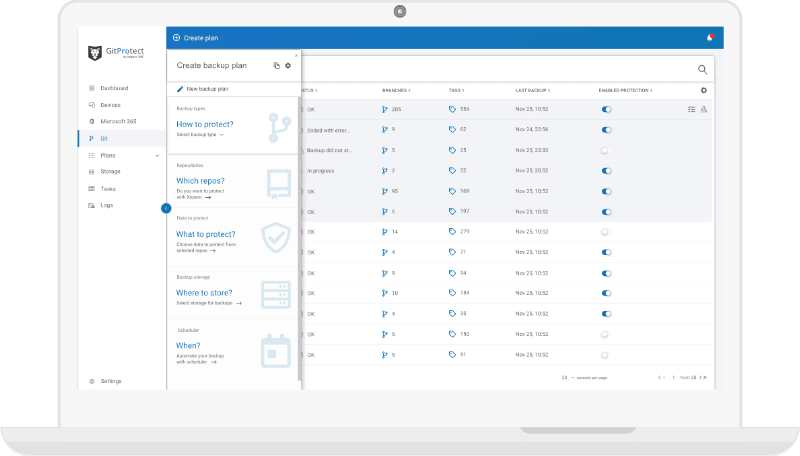Click the shield checkmark graphic on What to protect card
This screenshot has width=800, height=456.
(276, 237)
